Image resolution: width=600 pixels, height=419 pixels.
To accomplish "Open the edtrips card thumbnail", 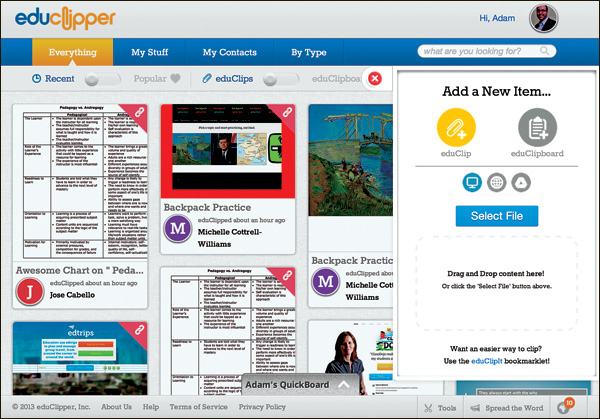I will tap(80, 358).
